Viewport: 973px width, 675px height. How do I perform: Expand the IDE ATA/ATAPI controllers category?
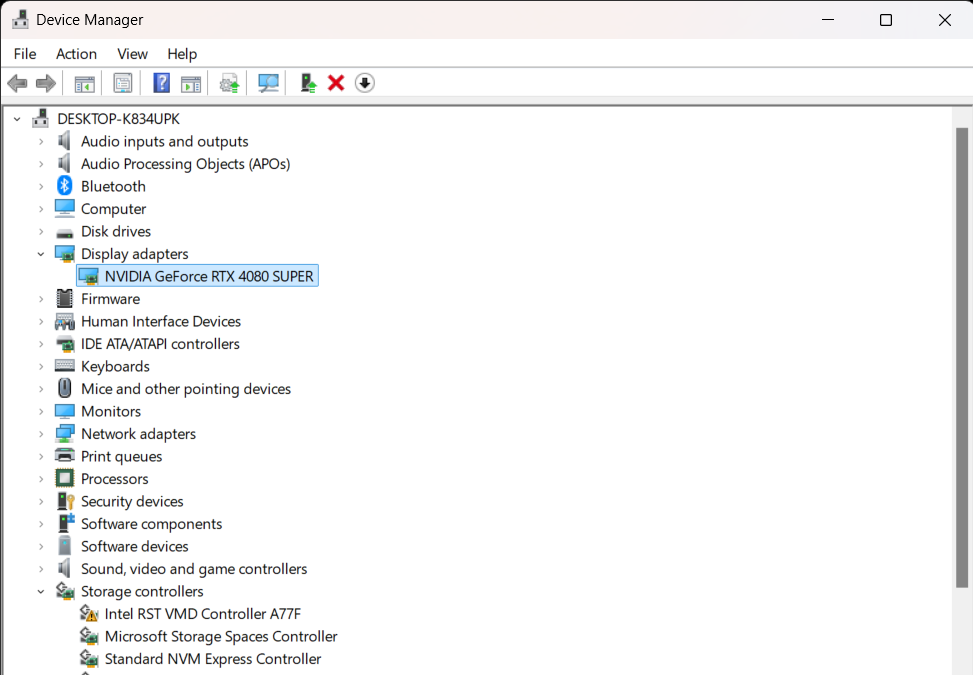(41, 344)
